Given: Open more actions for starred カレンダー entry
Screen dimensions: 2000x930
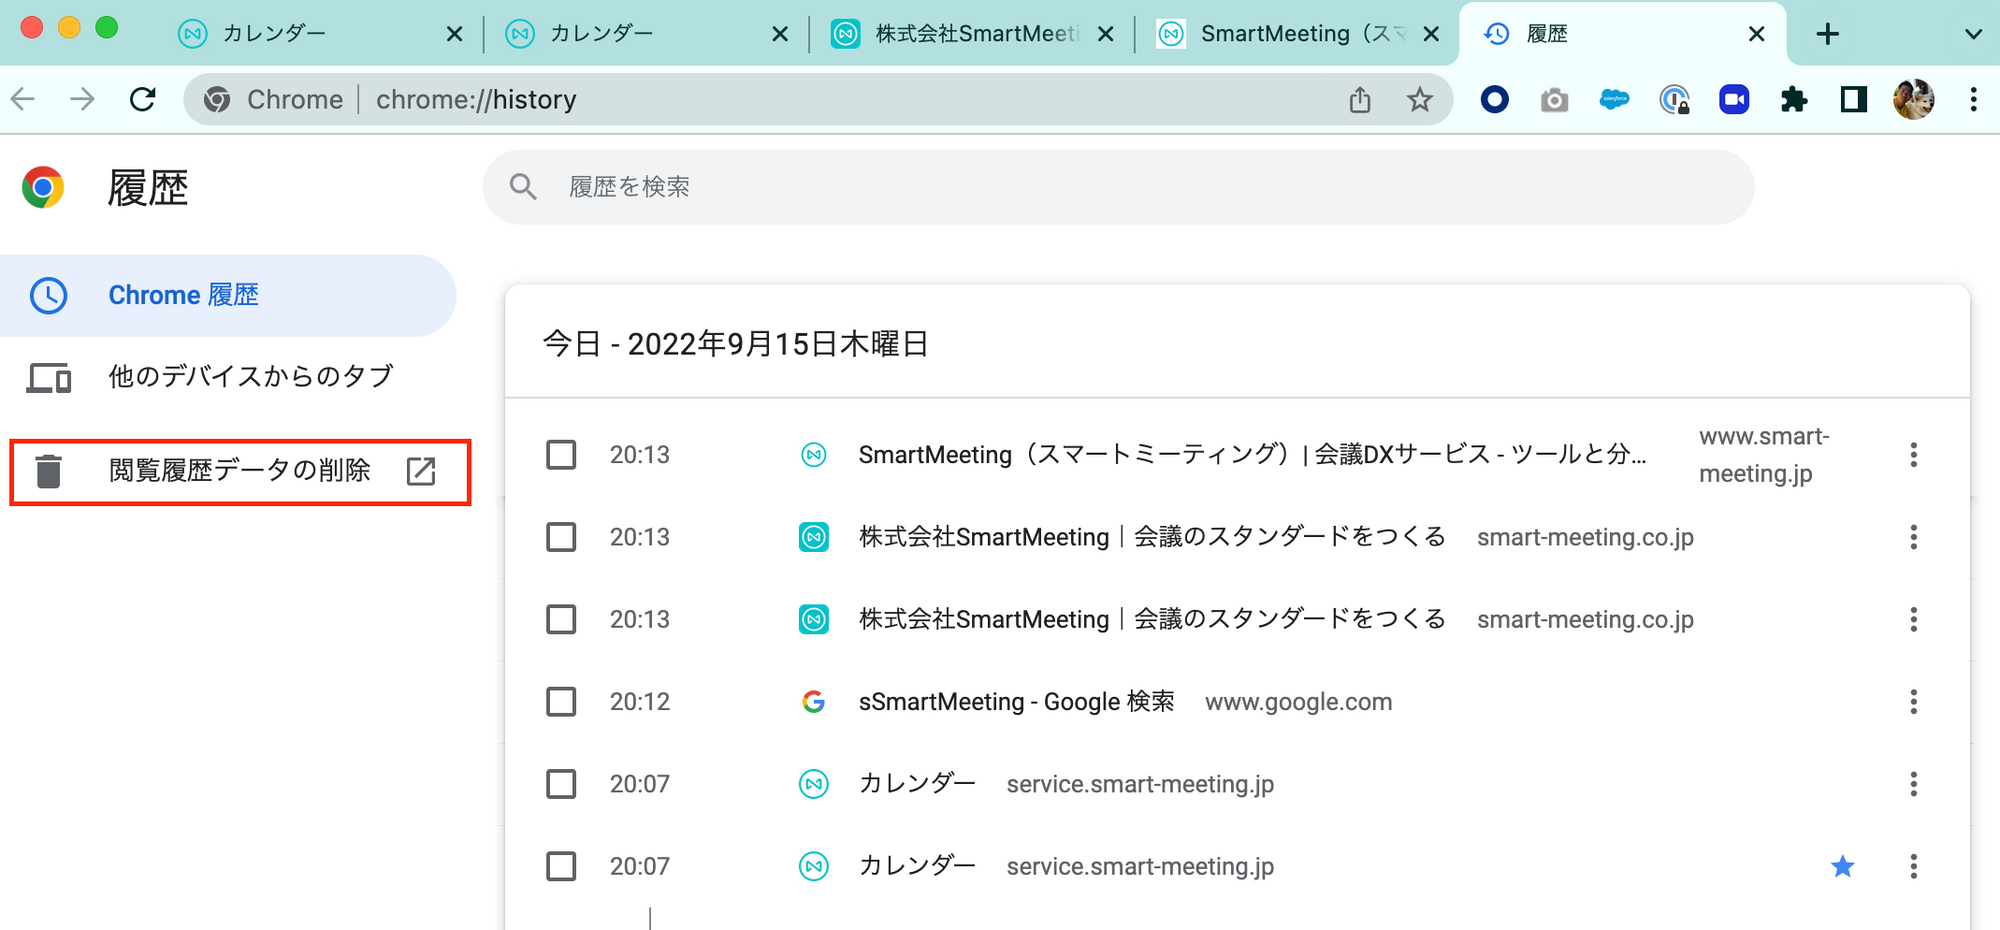Looking at the screenshot, I should coord(1913,866).
